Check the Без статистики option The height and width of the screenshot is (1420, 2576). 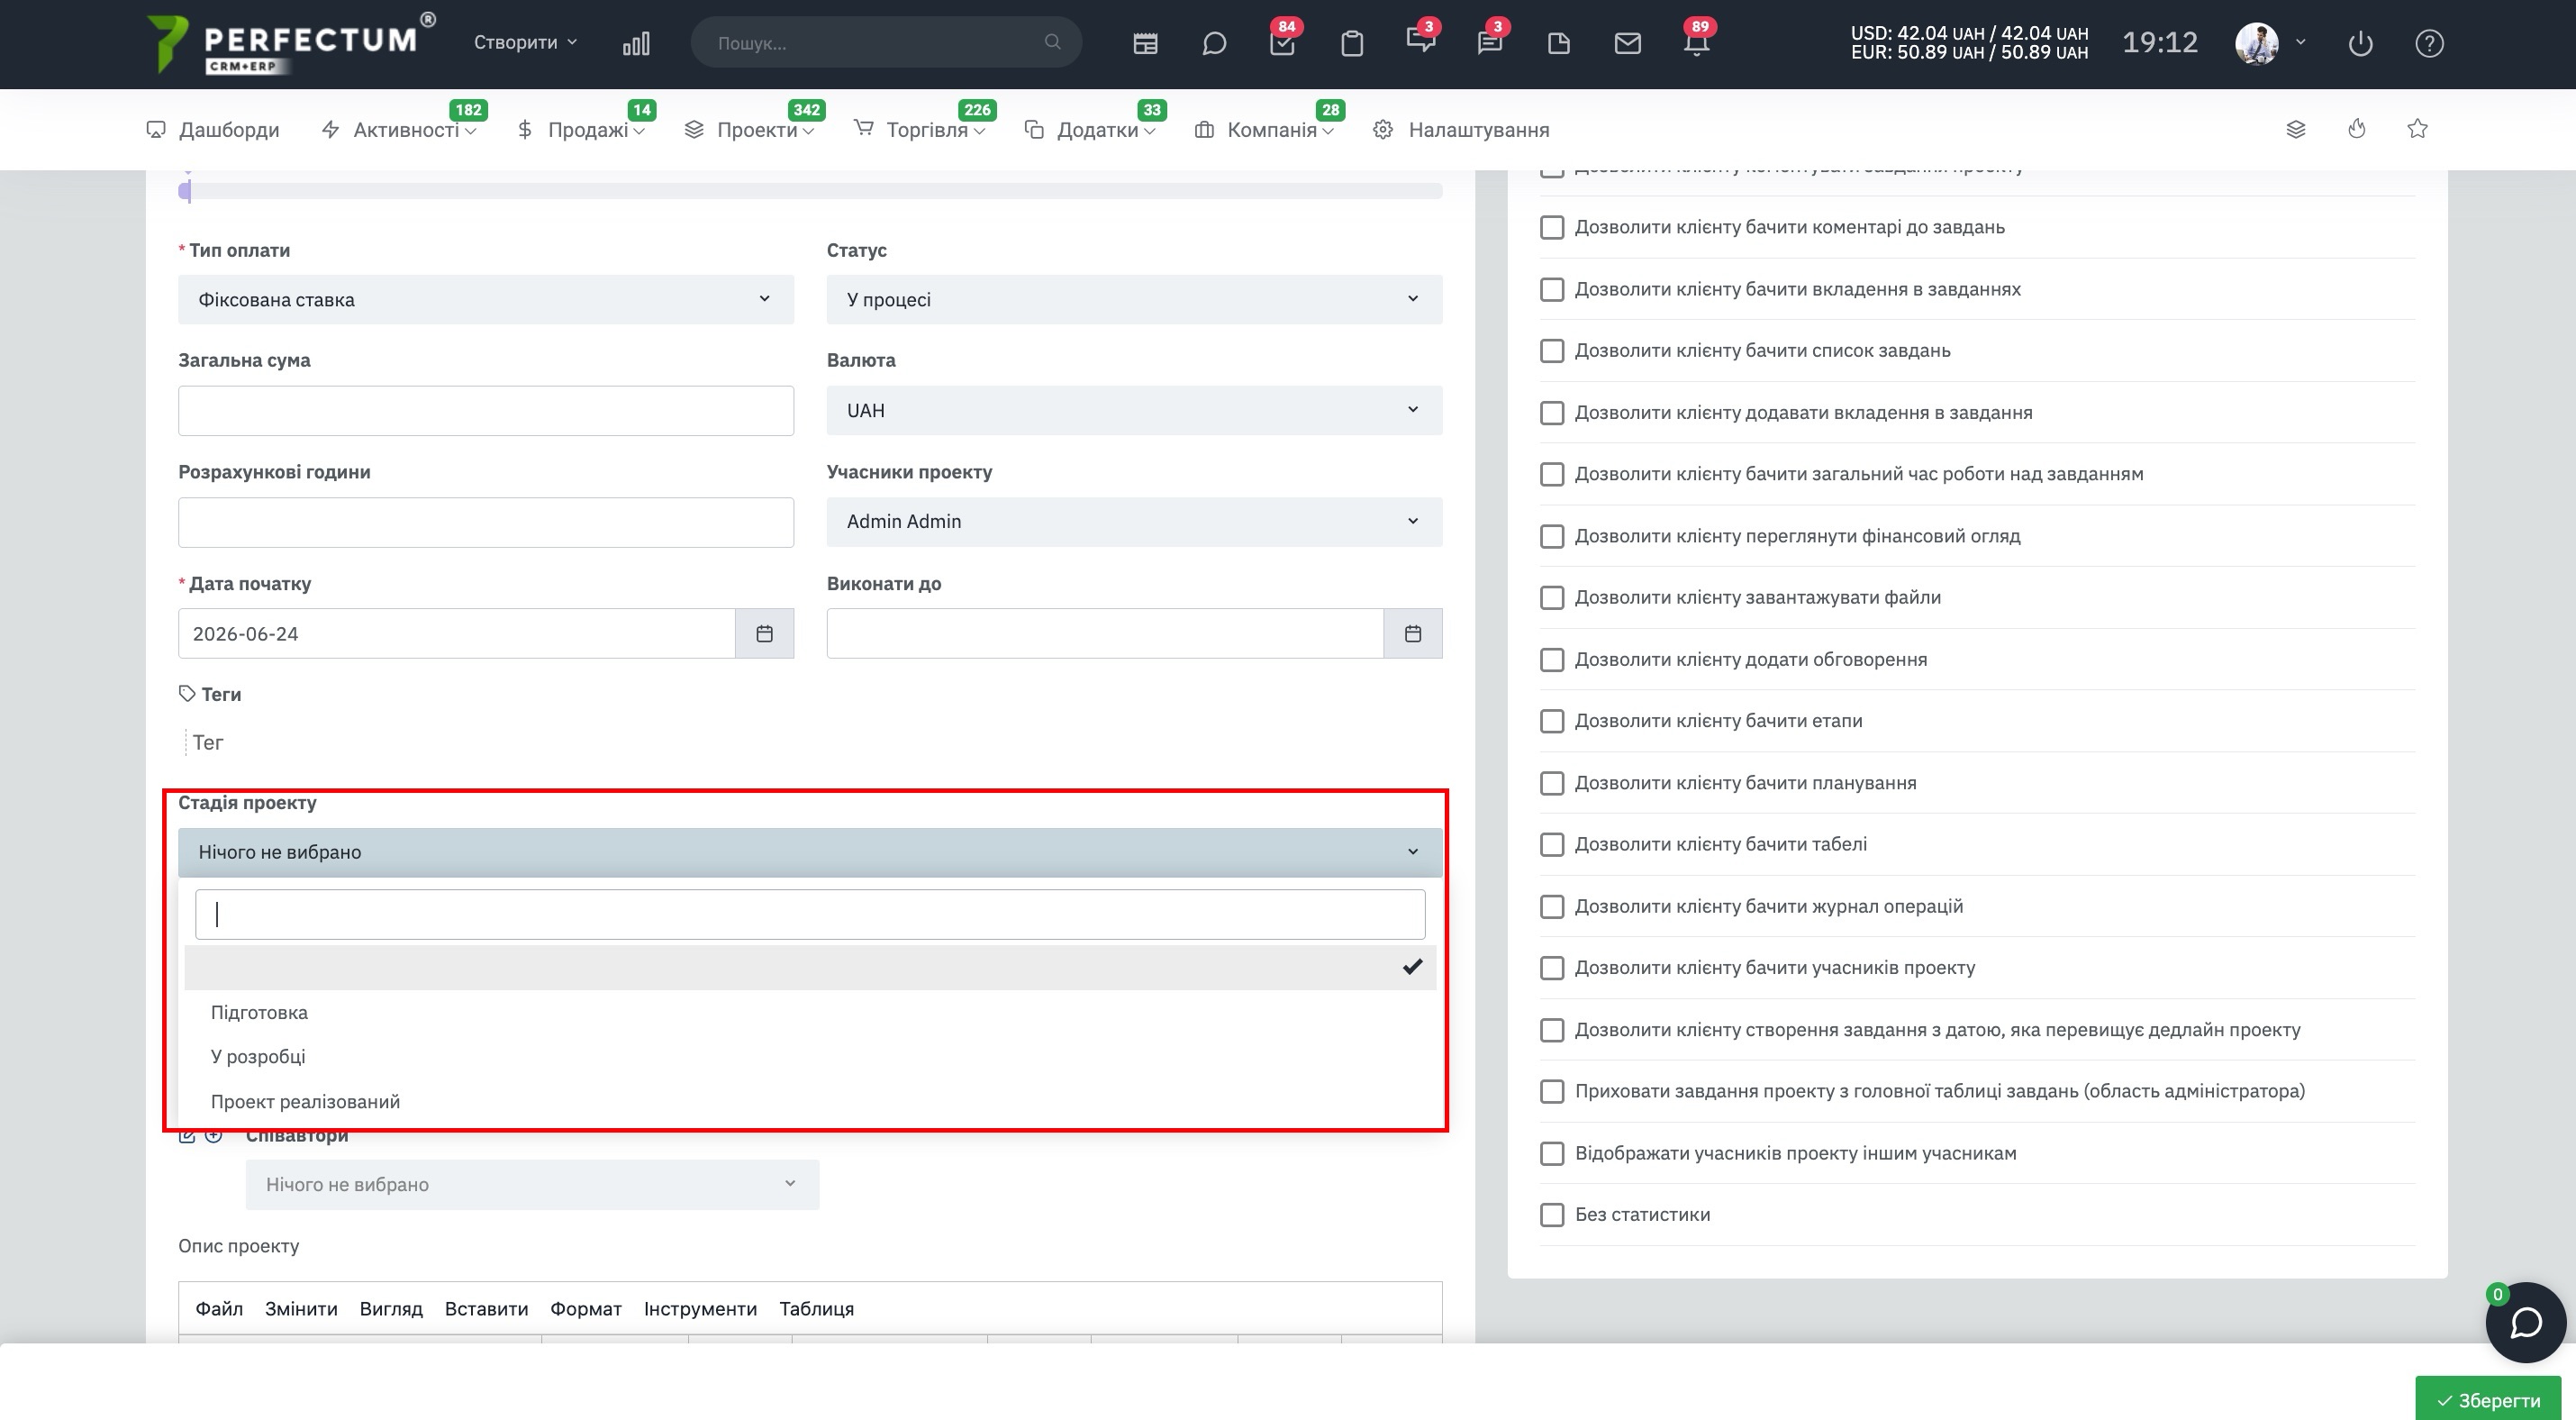point(1552,1214)
